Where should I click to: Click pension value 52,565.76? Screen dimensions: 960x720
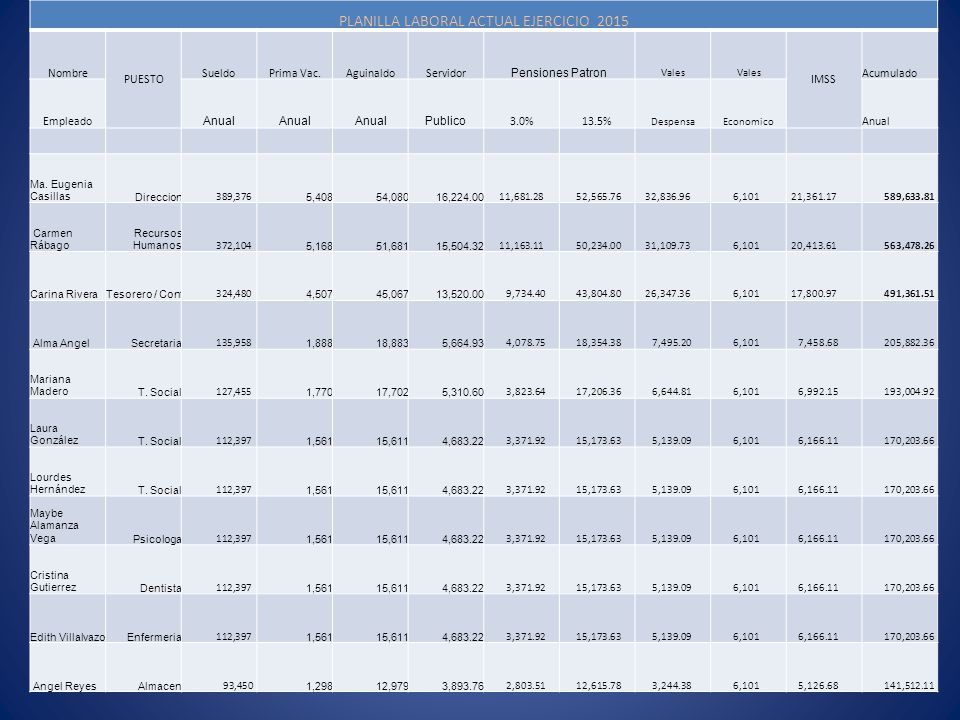point(598,197)
